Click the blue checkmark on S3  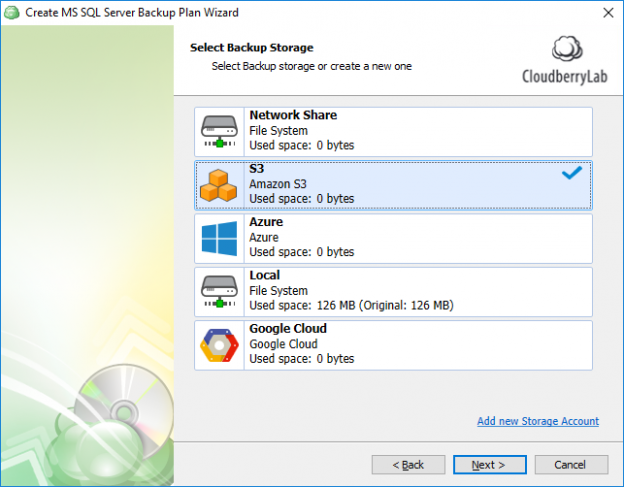571,173
